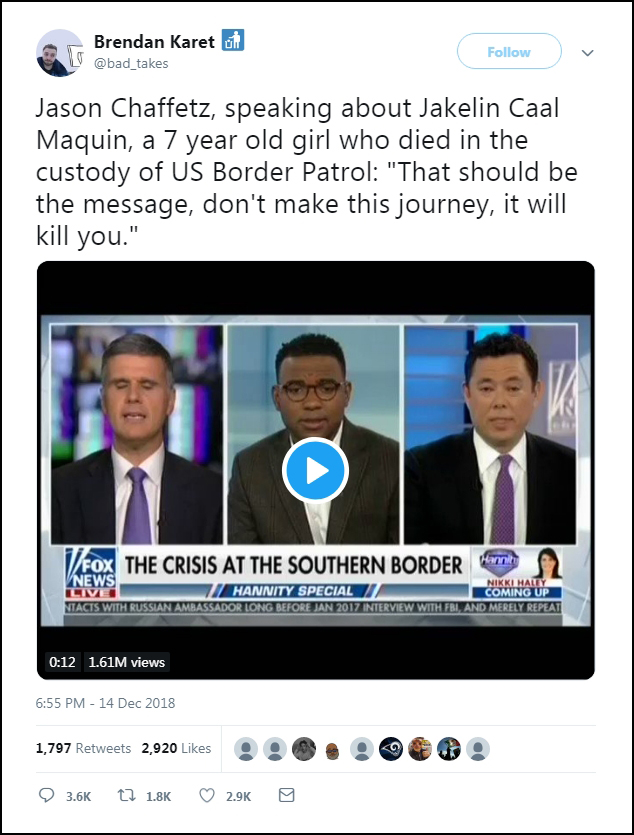
Task: Retweet this tweet via the retweet icon
Action: [x=128, y=796]
